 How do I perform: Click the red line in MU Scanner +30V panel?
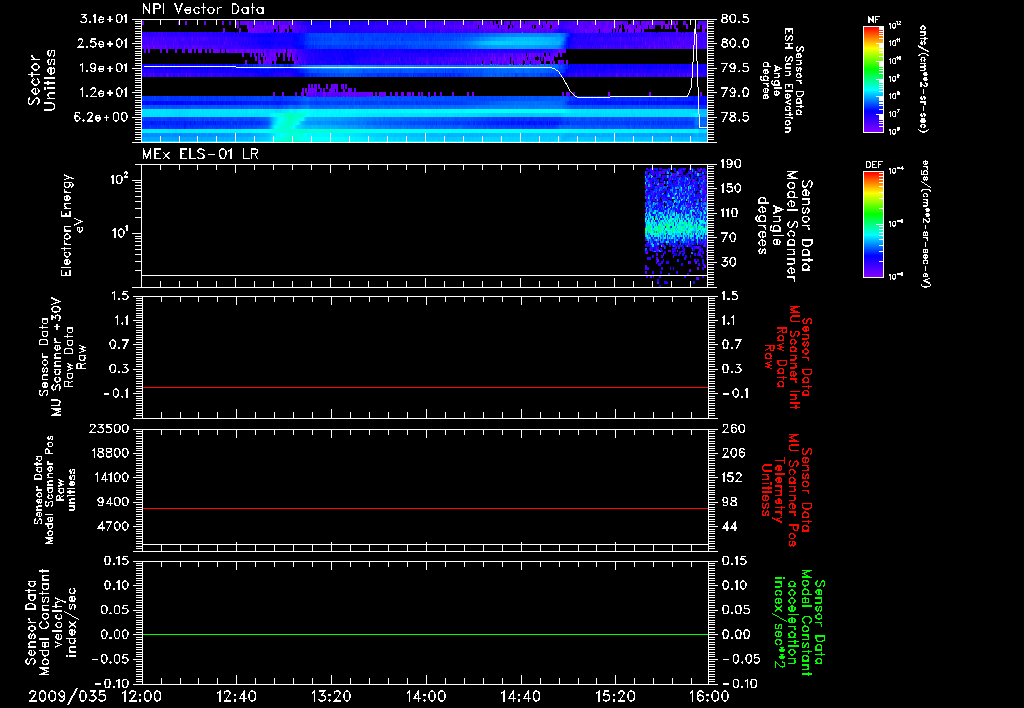pyautogui.click(x=425, y=387)
